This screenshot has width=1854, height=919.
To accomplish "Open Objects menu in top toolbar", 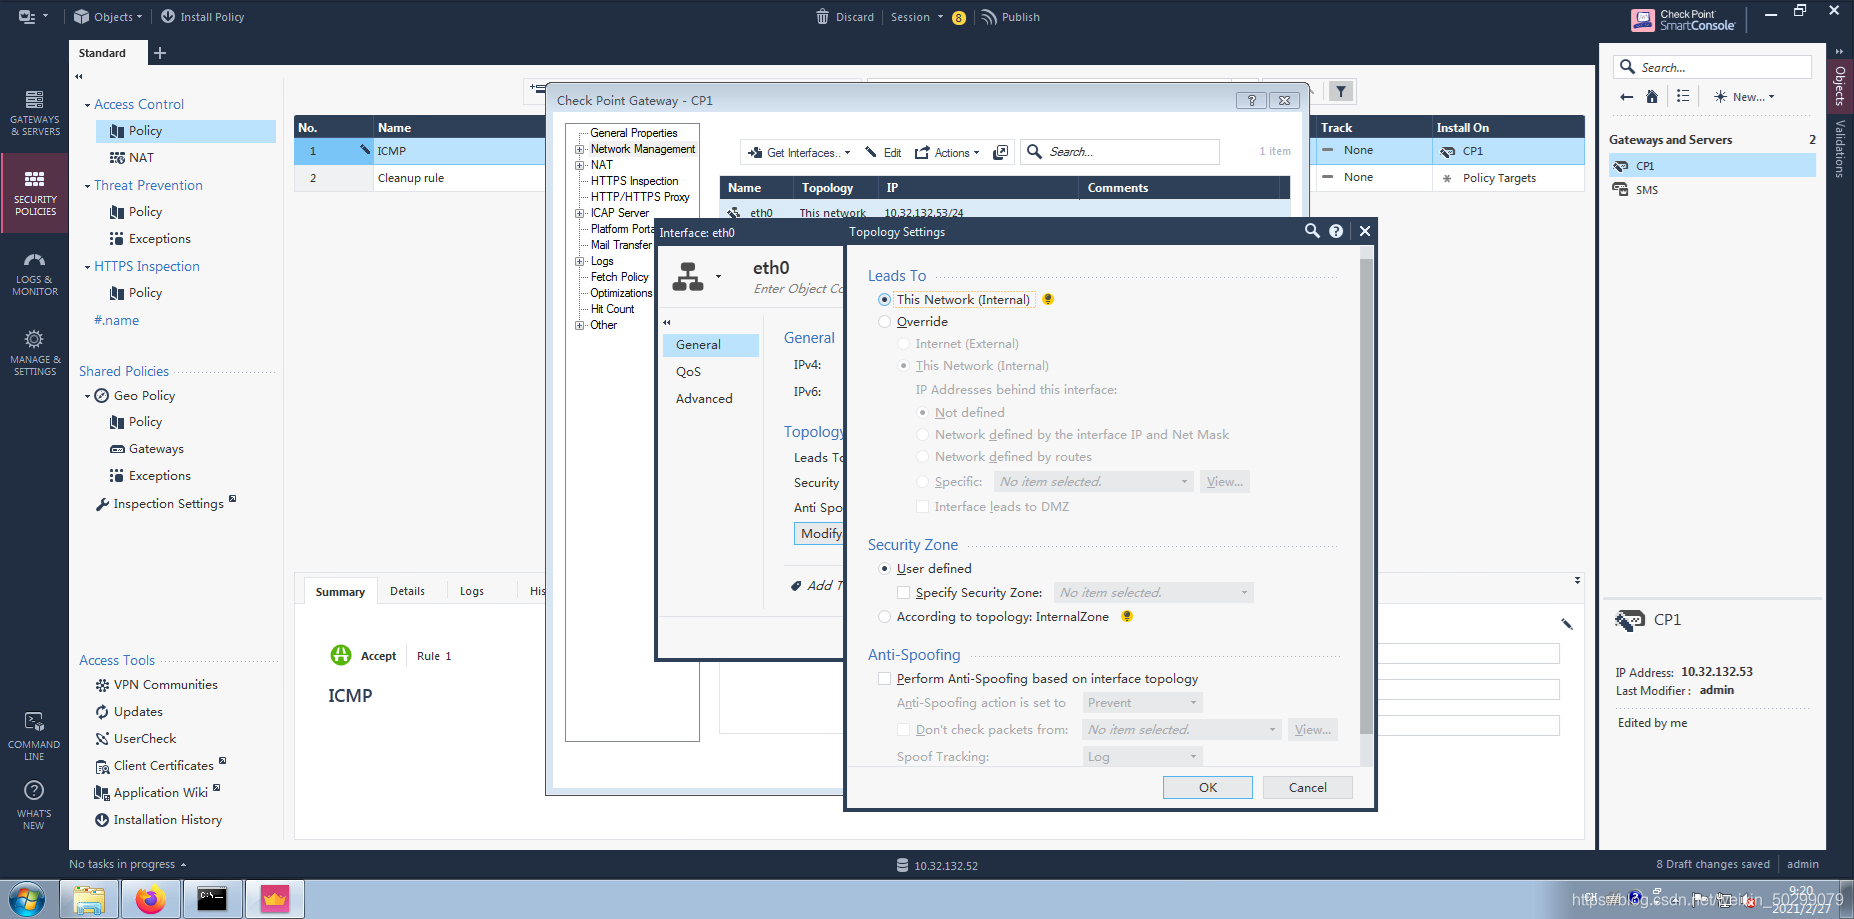I will [x=108, y=17].
